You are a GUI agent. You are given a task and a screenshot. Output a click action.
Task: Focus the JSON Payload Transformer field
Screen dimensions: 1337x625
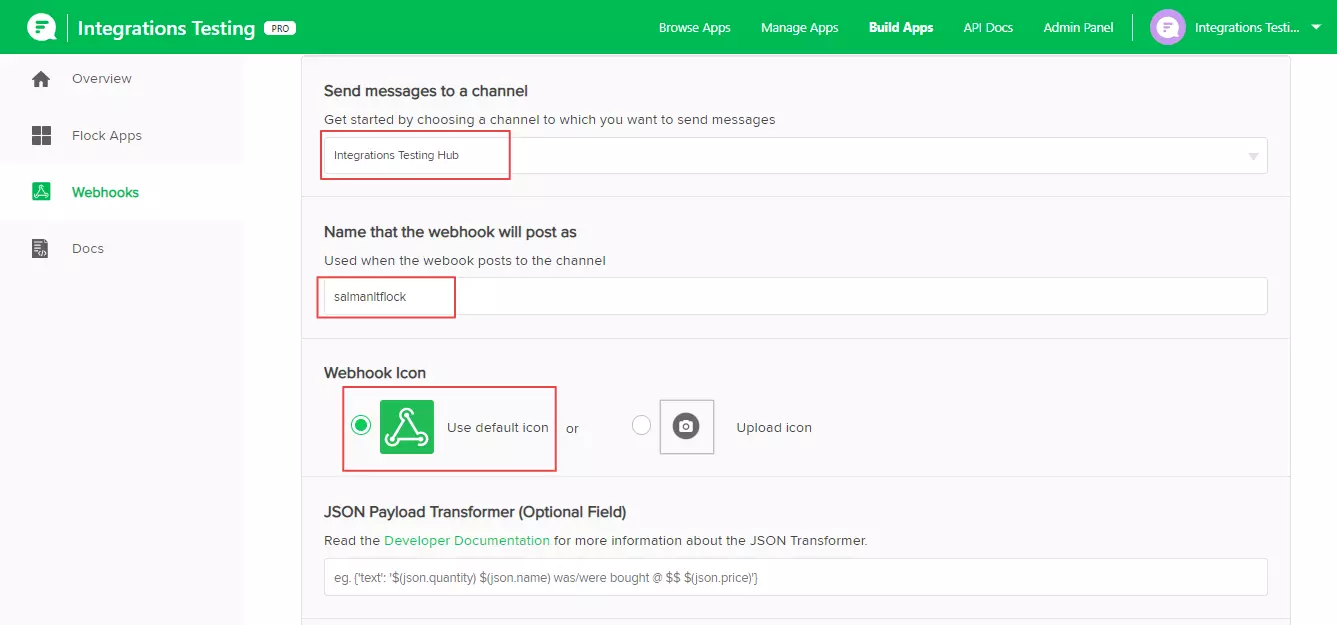[795, 577]
